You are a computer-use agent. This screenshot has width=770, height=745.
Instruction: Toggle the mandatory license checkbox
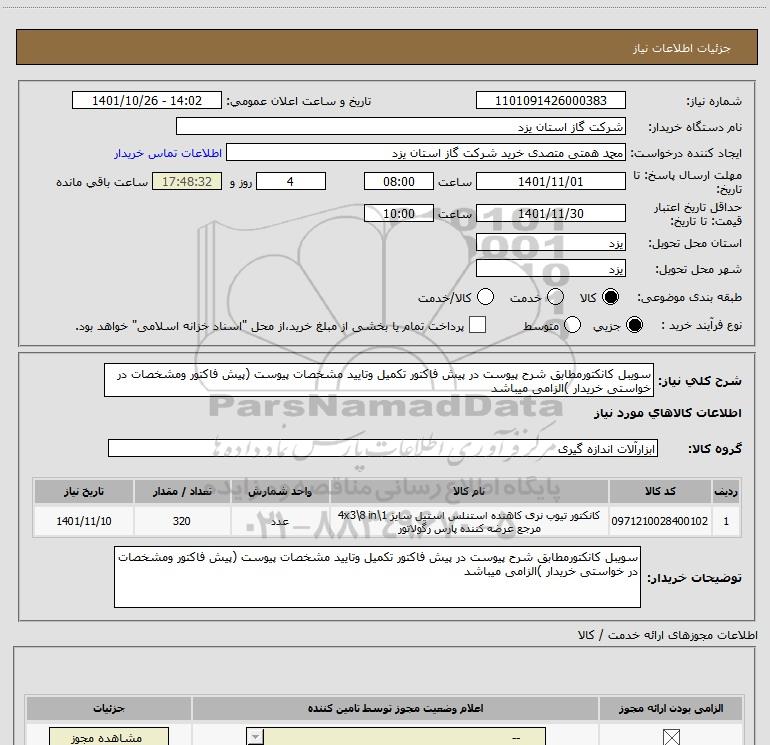point(671,737)
